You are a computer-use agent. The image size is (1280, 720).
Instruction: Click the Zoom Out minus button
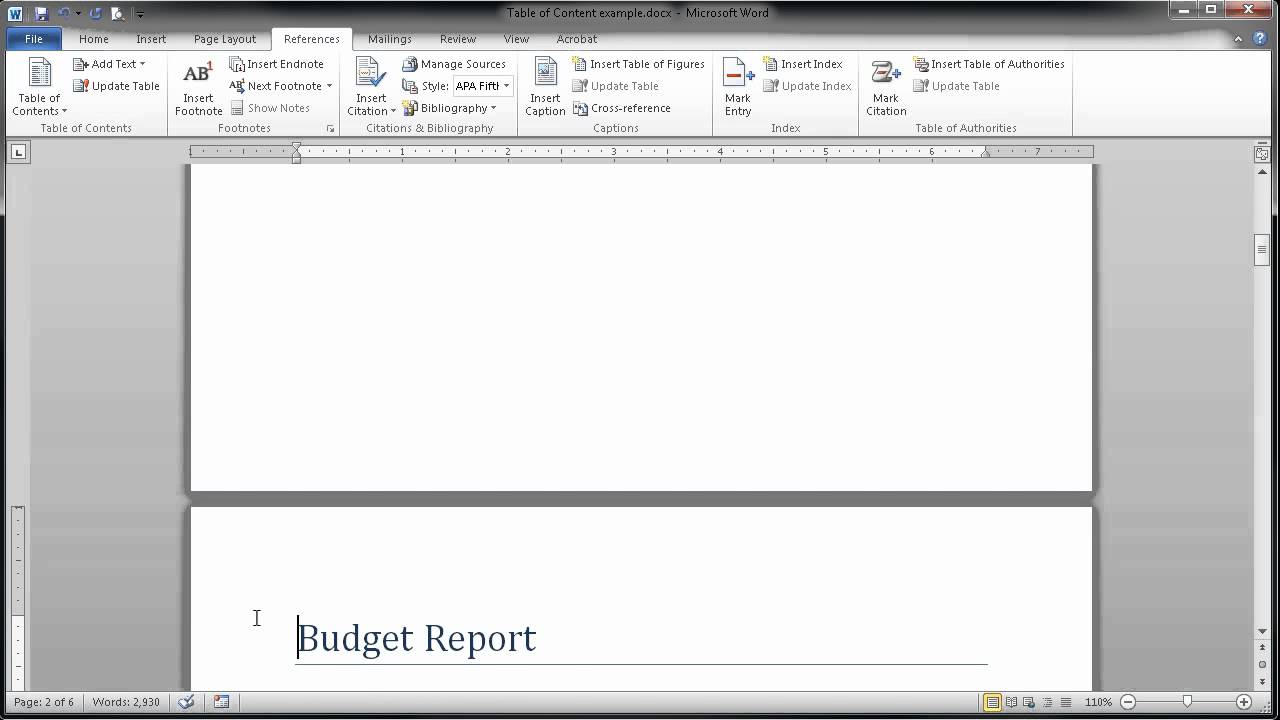click(x=1128, y=702)
